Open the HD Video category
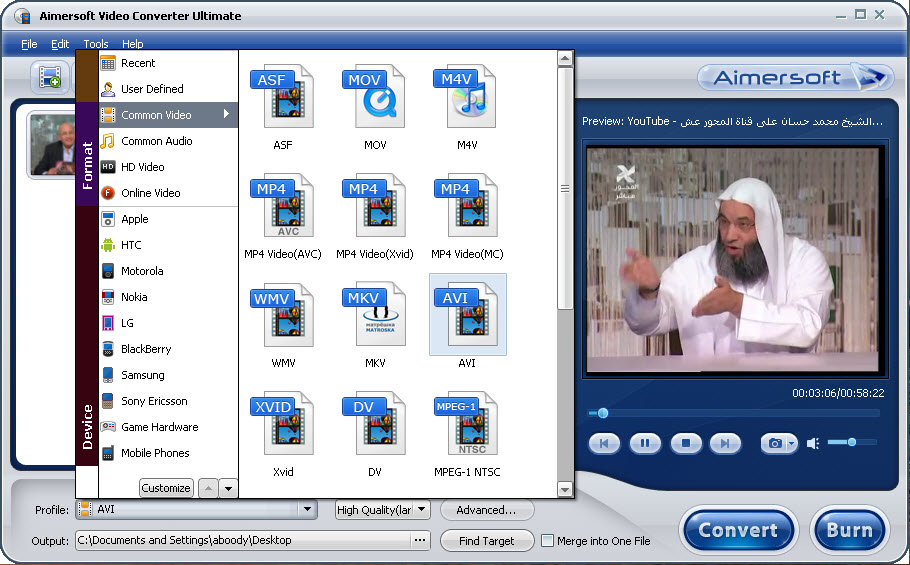 168,167
